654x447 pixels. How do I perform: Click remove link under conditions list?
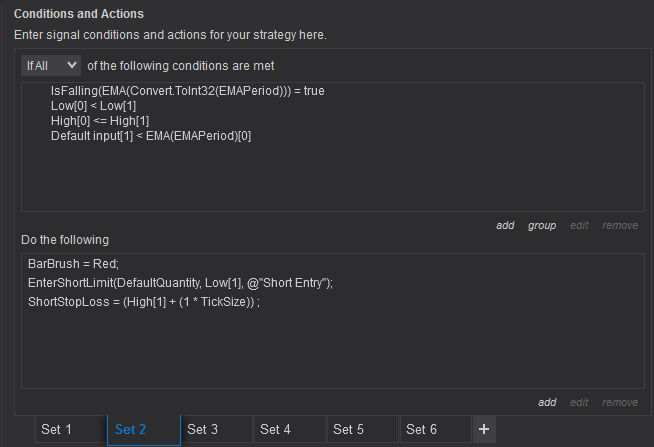click(620, 225)
